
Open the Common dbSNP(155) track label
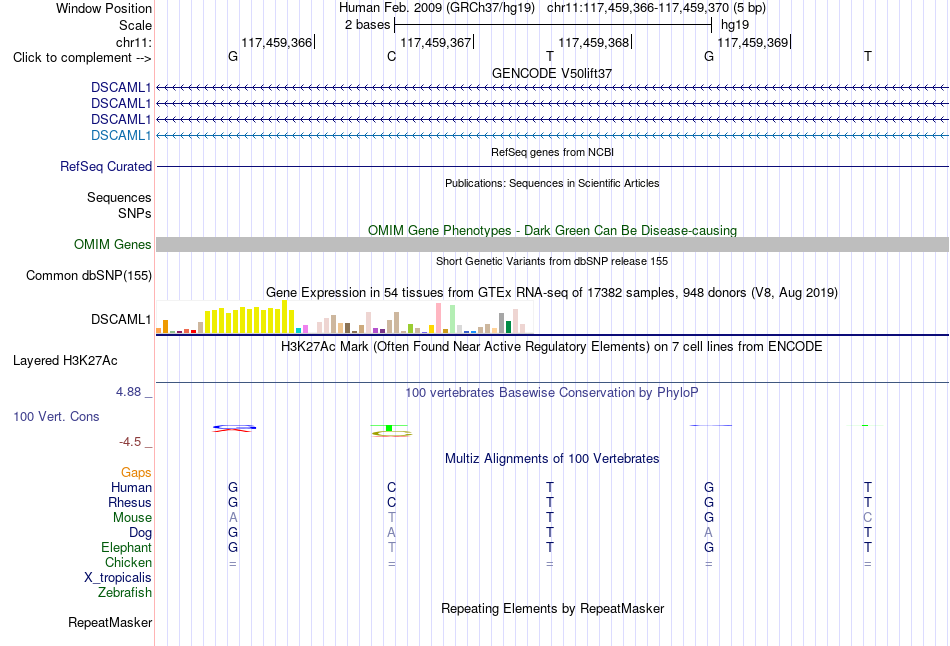coord(88,275)
